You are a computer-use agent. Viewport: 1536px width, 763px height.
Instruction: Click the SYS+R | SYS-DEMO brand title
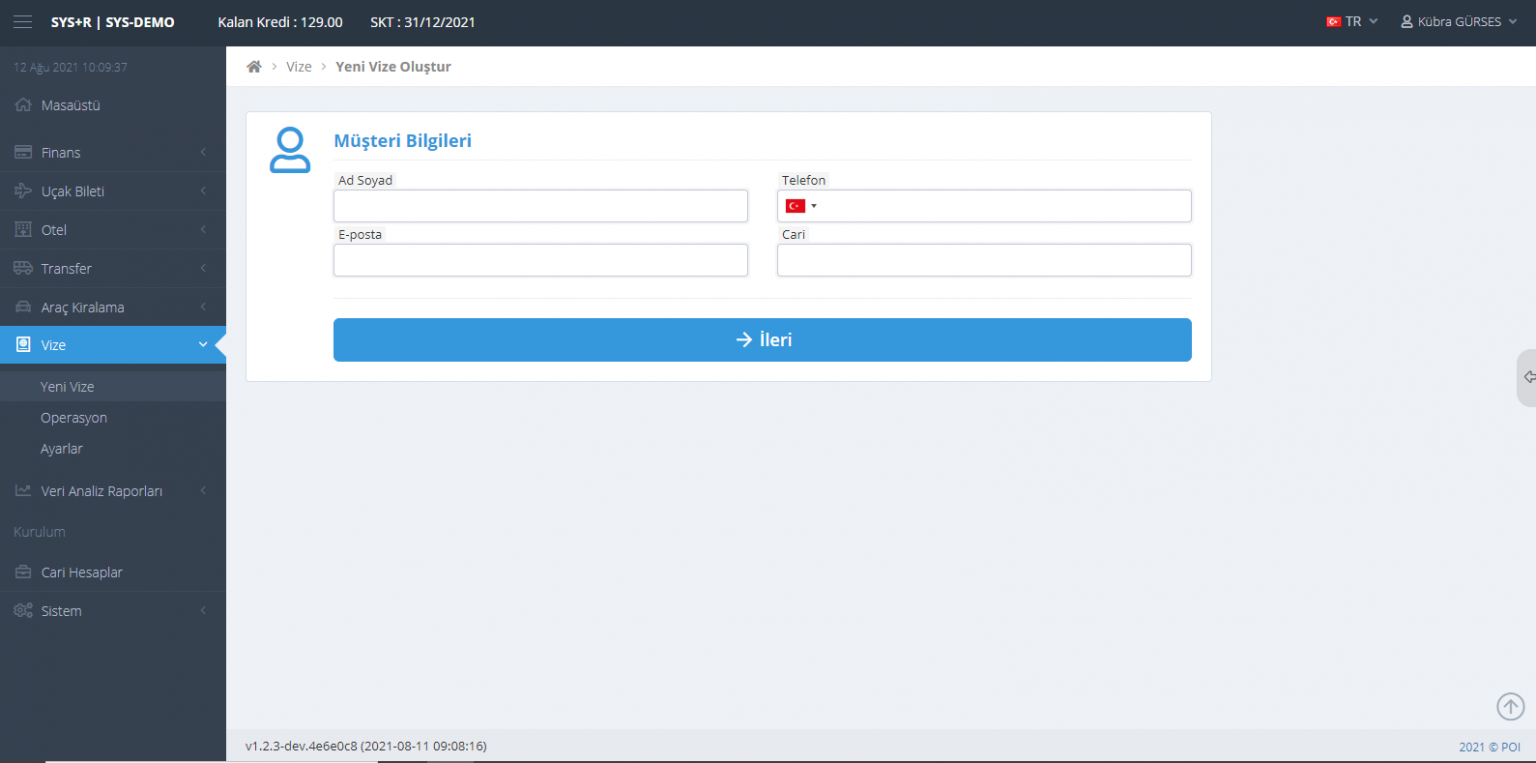point(113,22)
